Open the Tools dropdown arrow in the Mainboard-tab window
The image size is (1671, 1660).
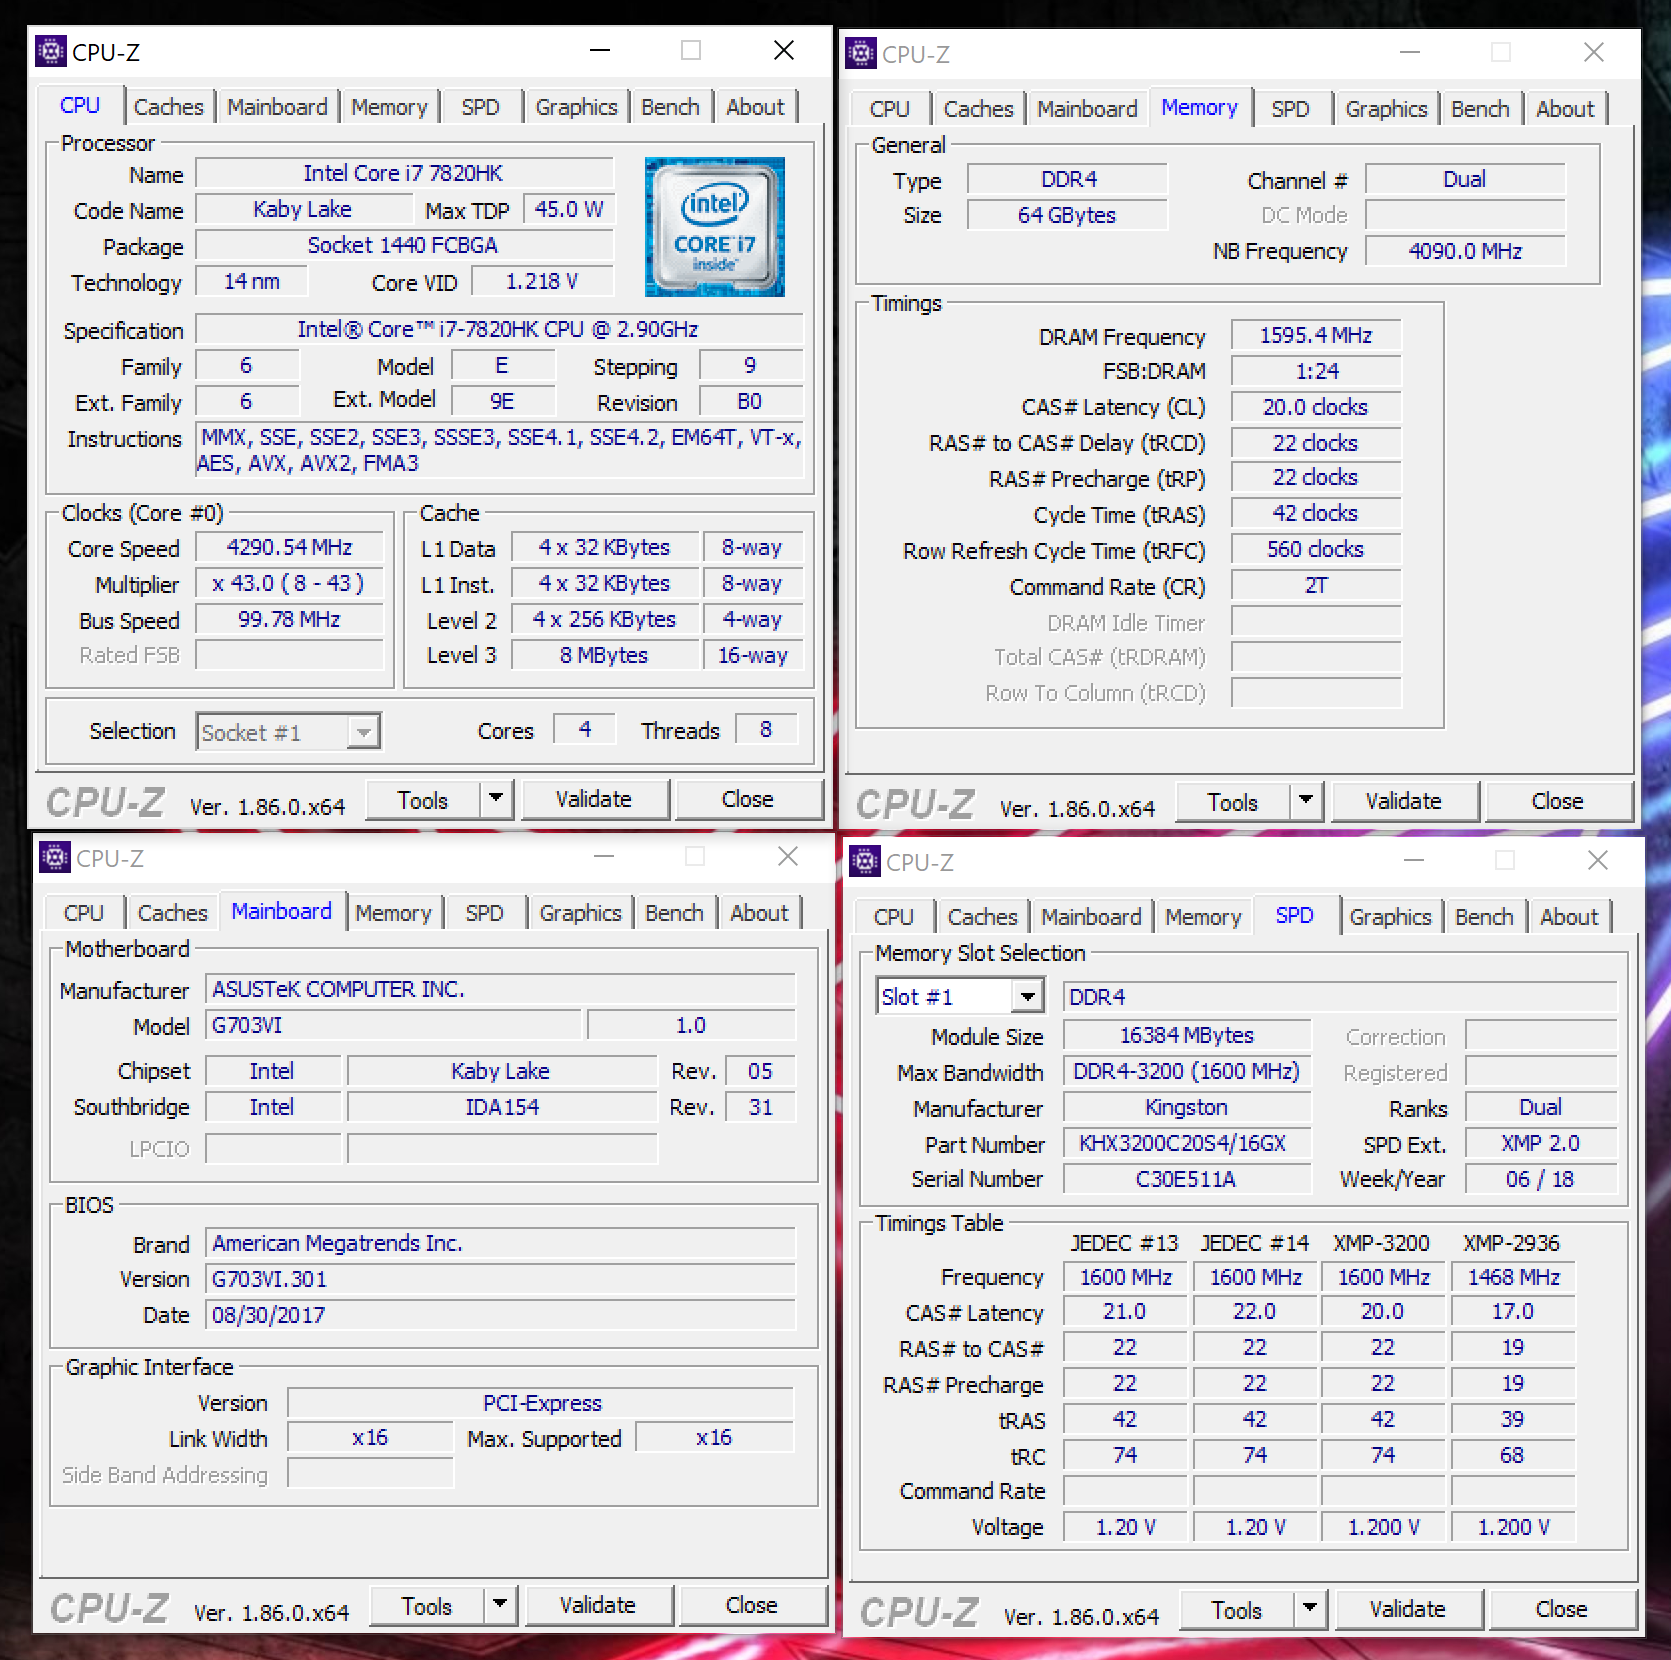click(x=500, y=1605)
